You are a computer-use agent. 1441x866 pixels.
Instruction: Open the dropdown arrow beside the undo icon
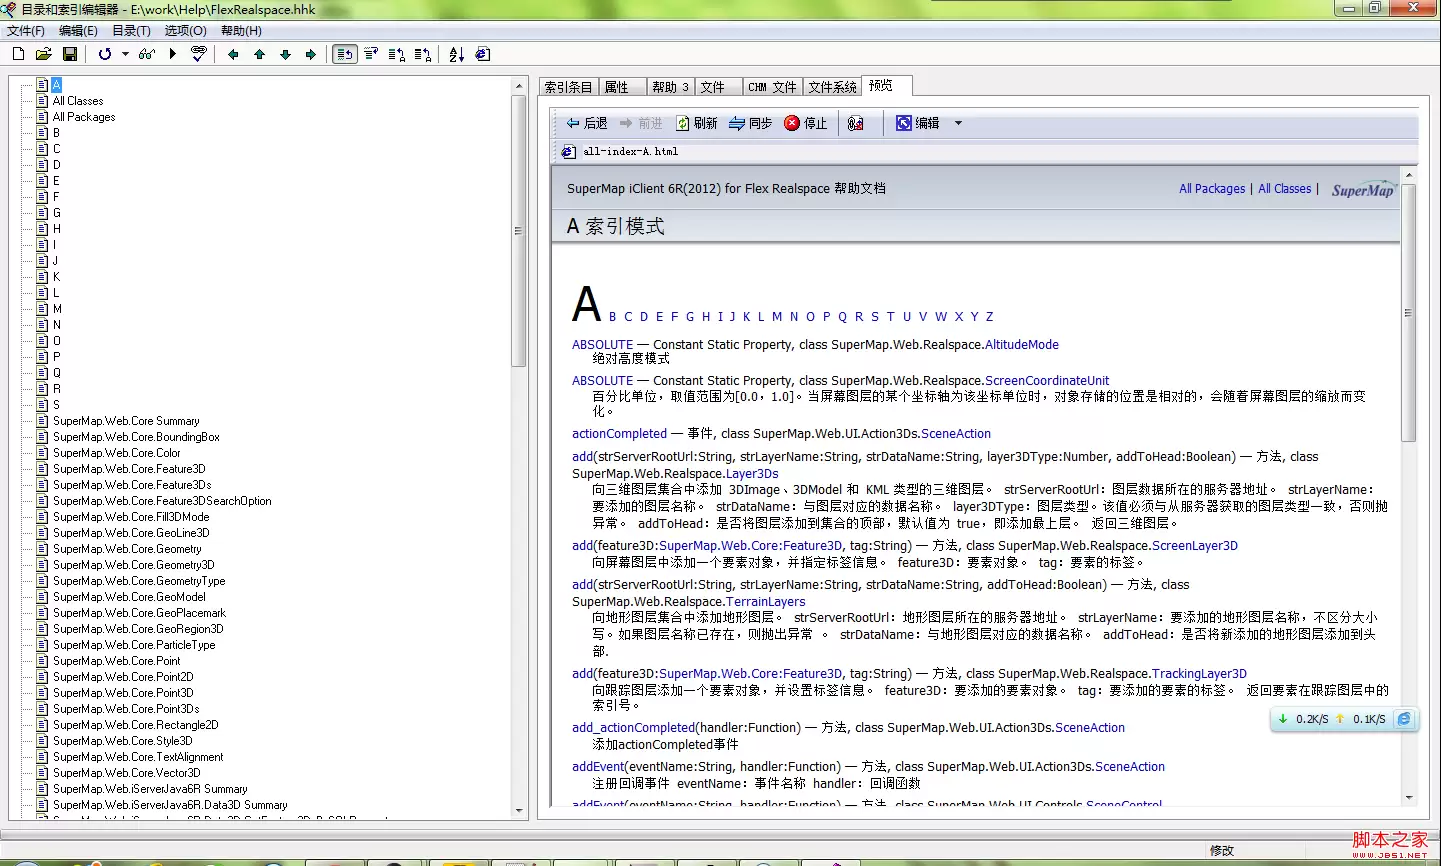pos(125,54)
